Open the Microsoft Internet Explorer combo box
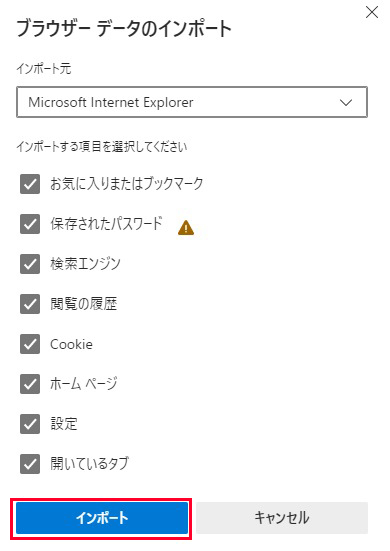The height and width of the screenshot is (551, 390). click(192, 102)
